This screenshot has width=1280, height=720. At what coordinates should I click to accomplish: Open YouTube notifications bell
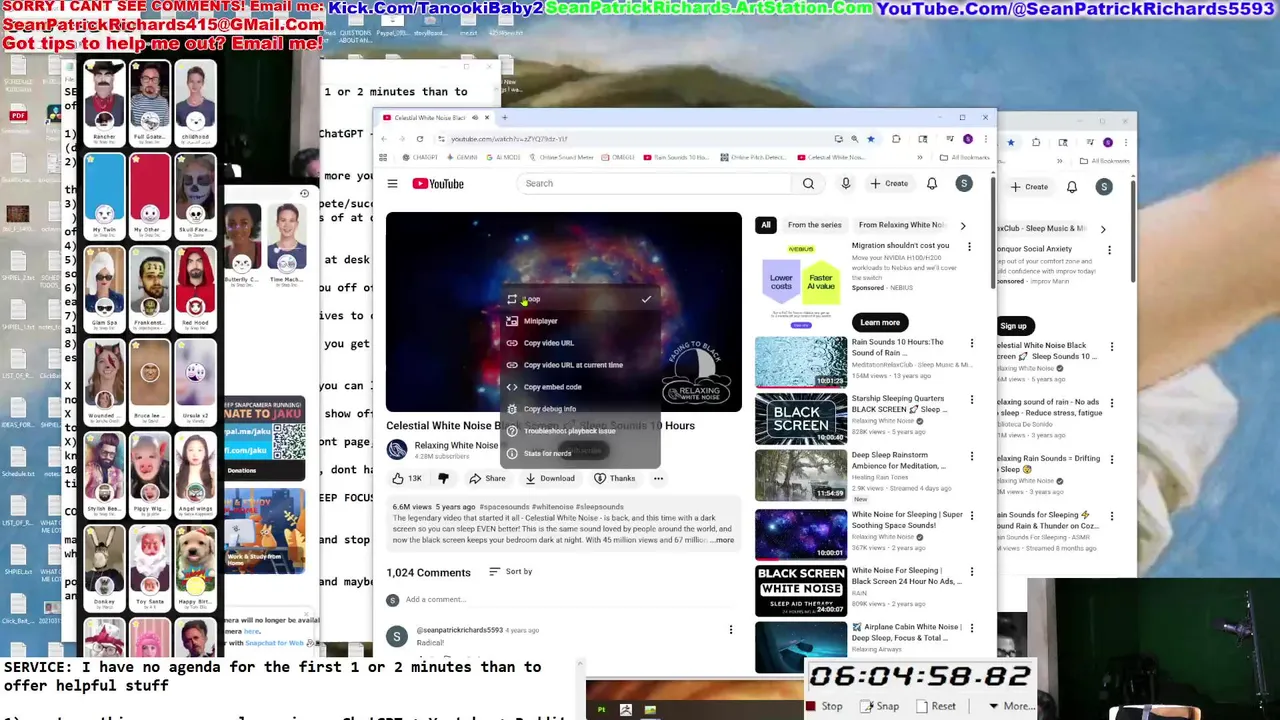click(x=931, y=184)
